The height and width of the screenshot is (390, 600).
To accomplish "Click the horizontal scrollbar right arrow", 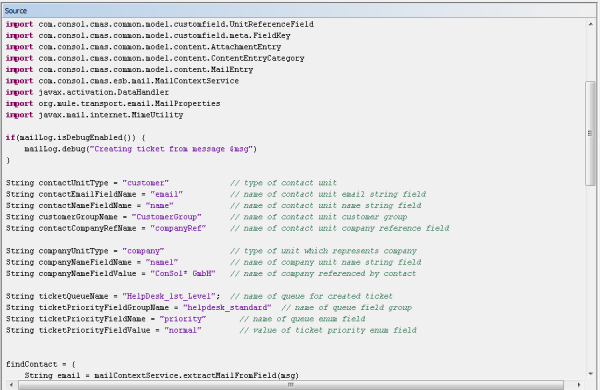I will click(578, 385).
